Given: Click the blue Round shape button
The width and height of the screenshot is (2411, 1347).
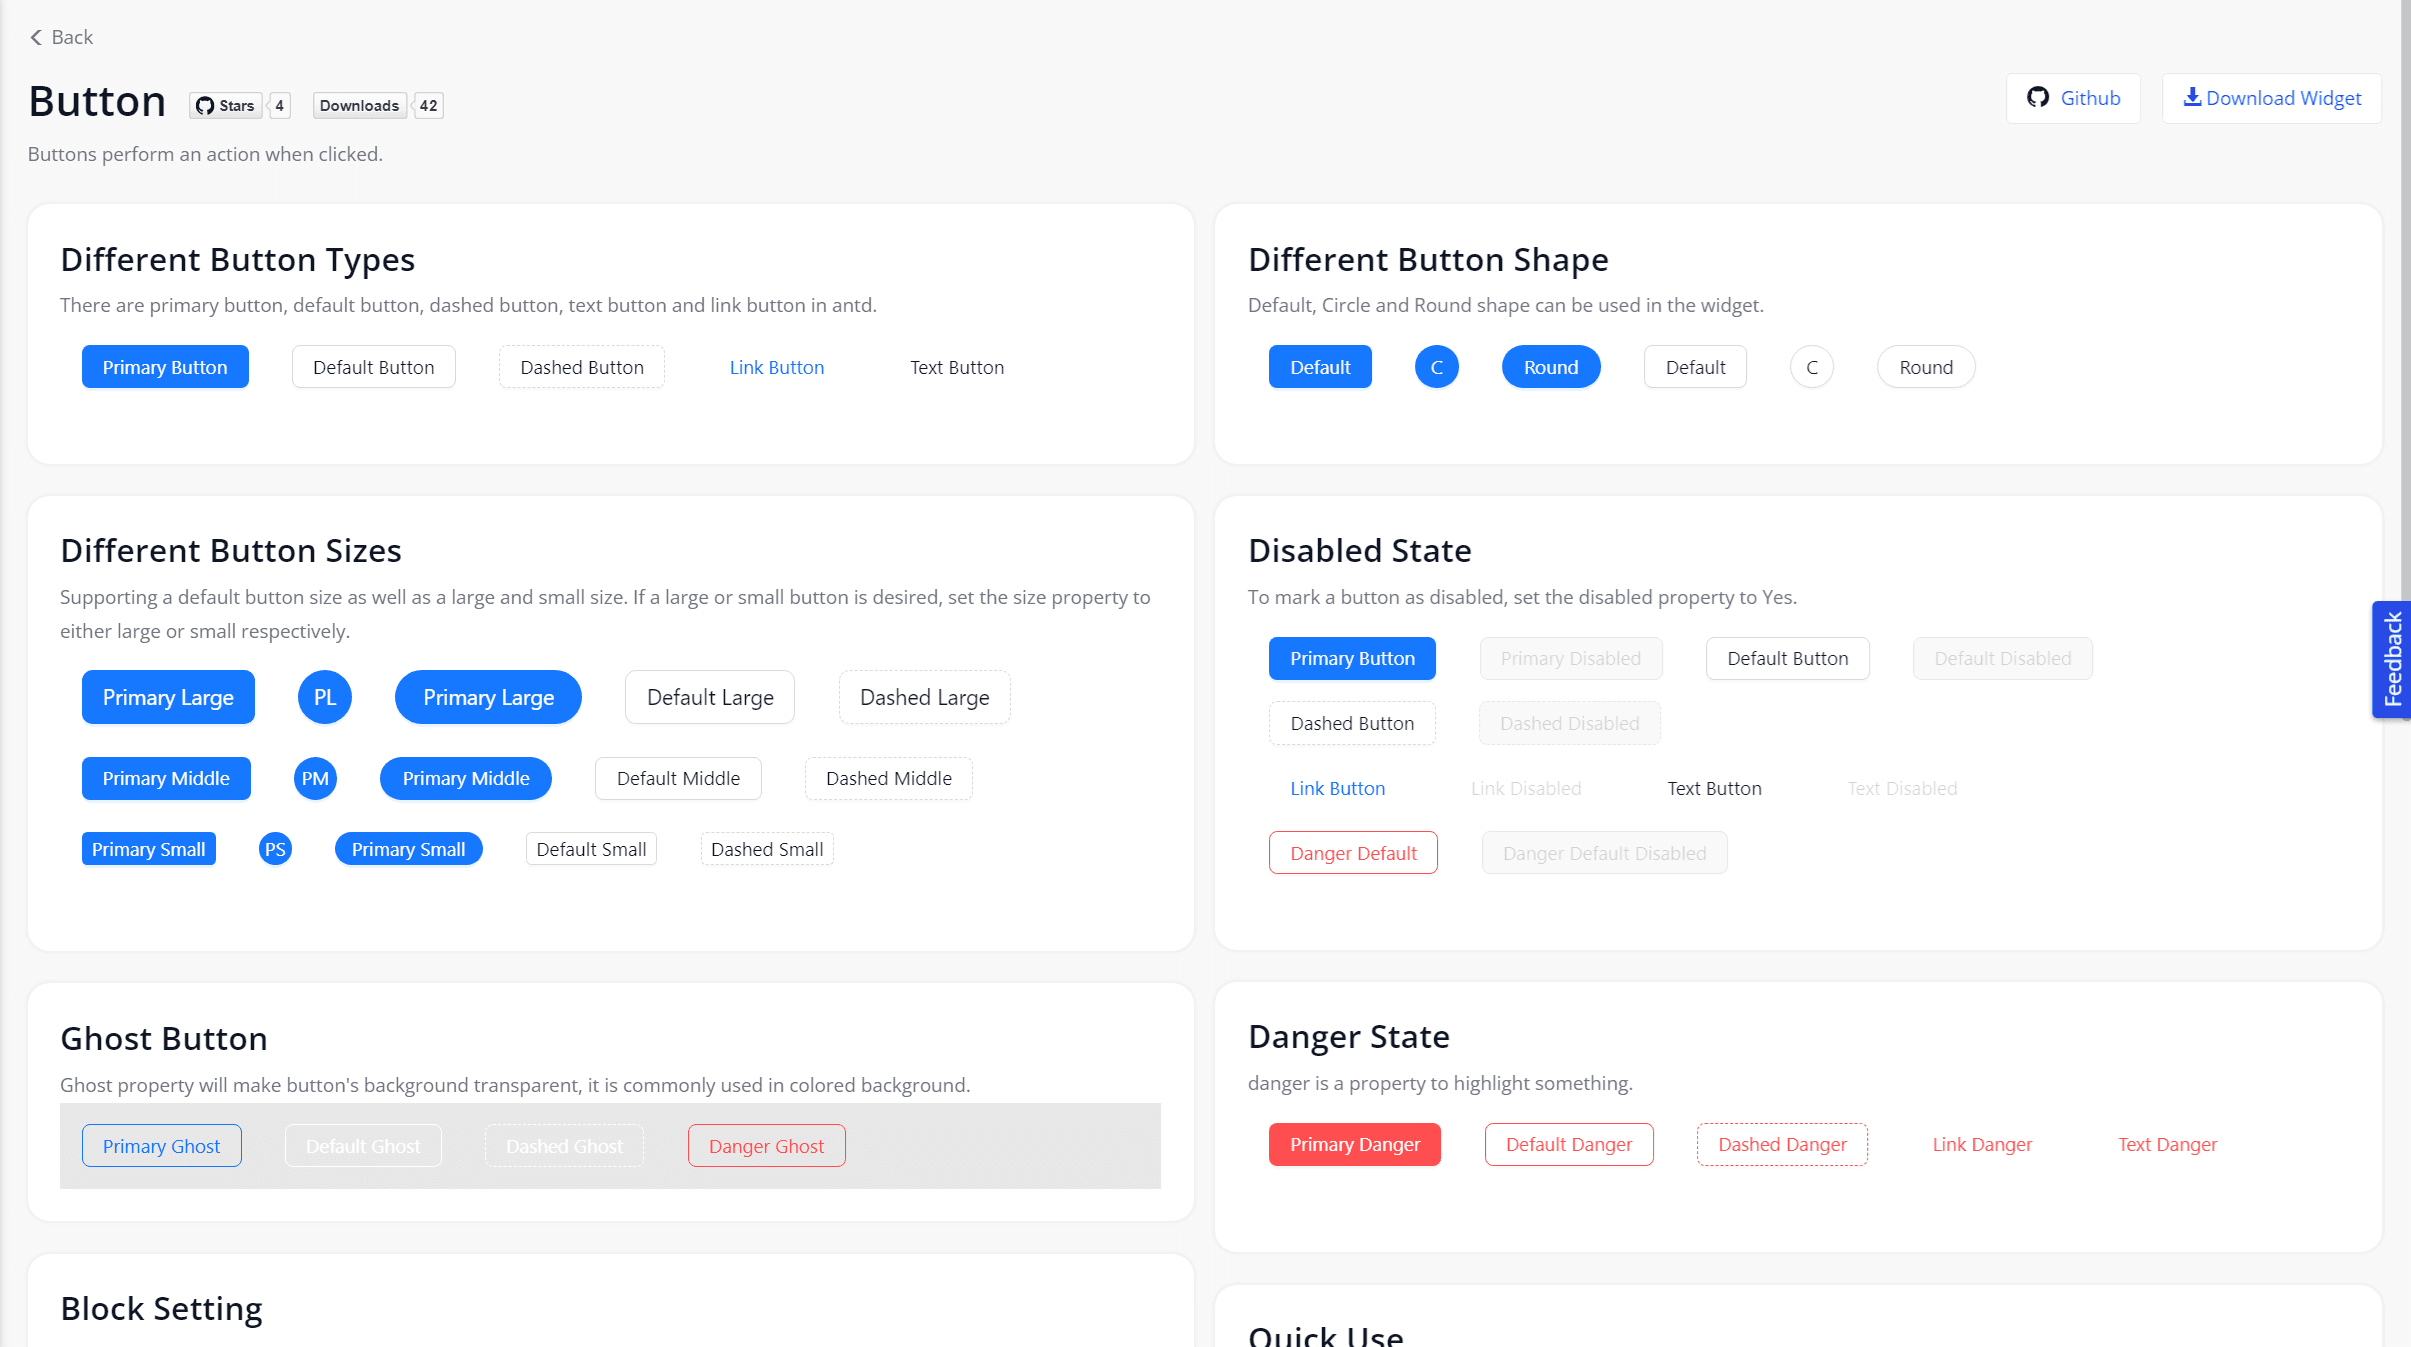Looking at the screenshot, I should 1549,366.
